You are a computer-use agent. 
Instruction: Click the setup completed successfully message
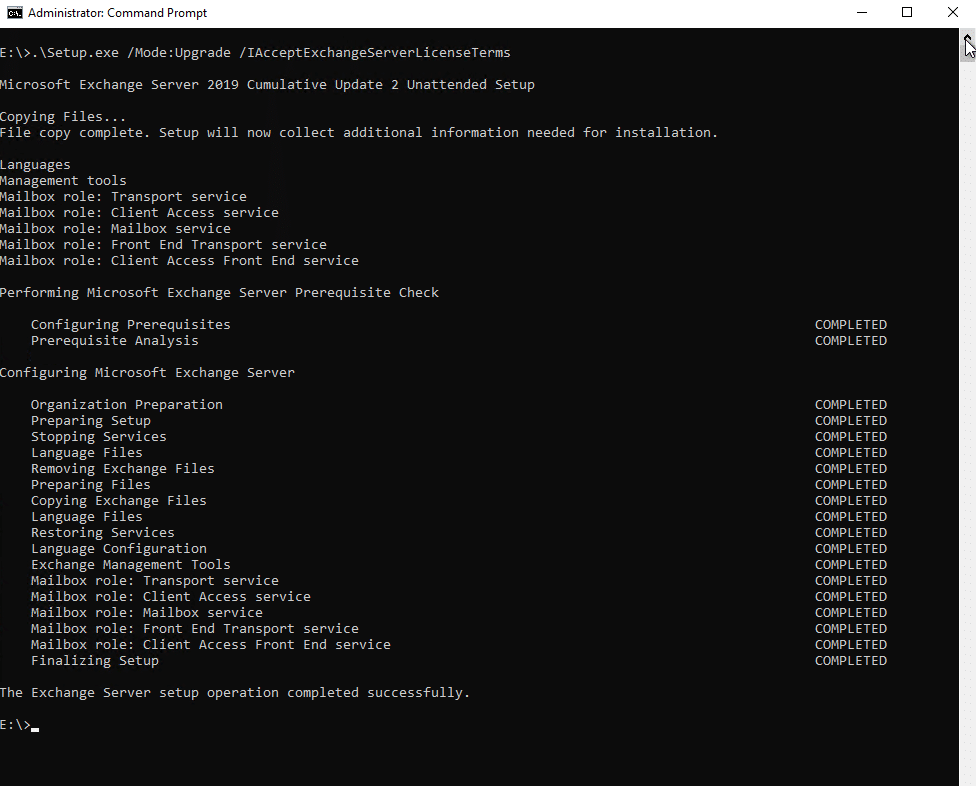point(234,692)
